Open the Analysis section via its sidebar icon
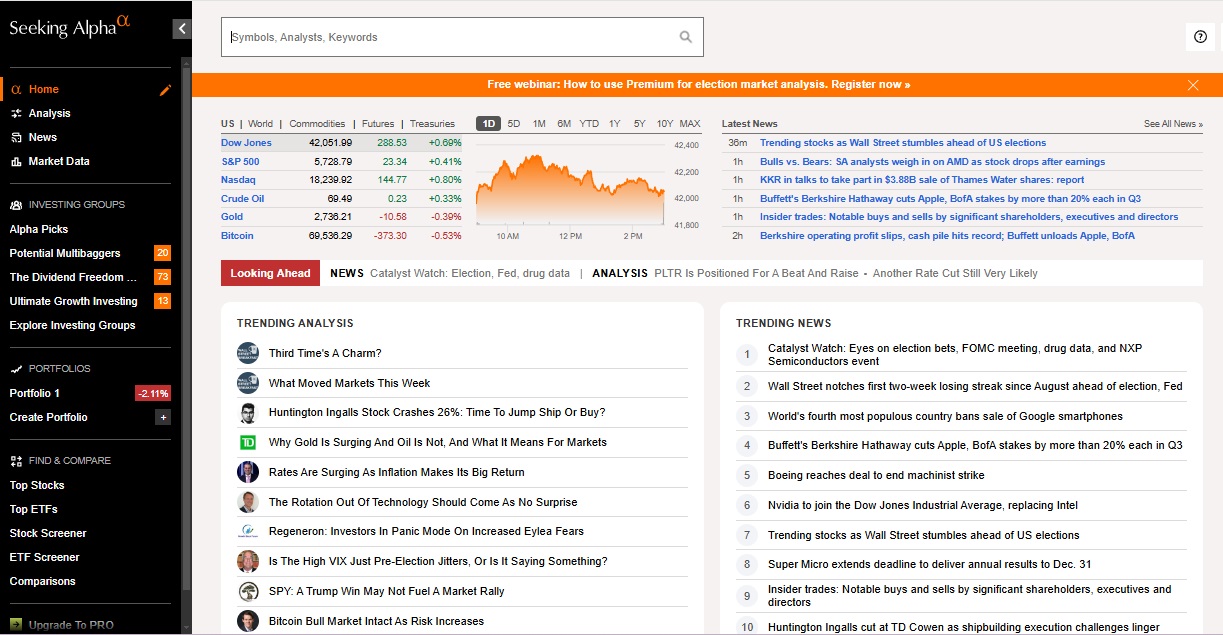Screen dimensions: 1223x635 [18, 113]
